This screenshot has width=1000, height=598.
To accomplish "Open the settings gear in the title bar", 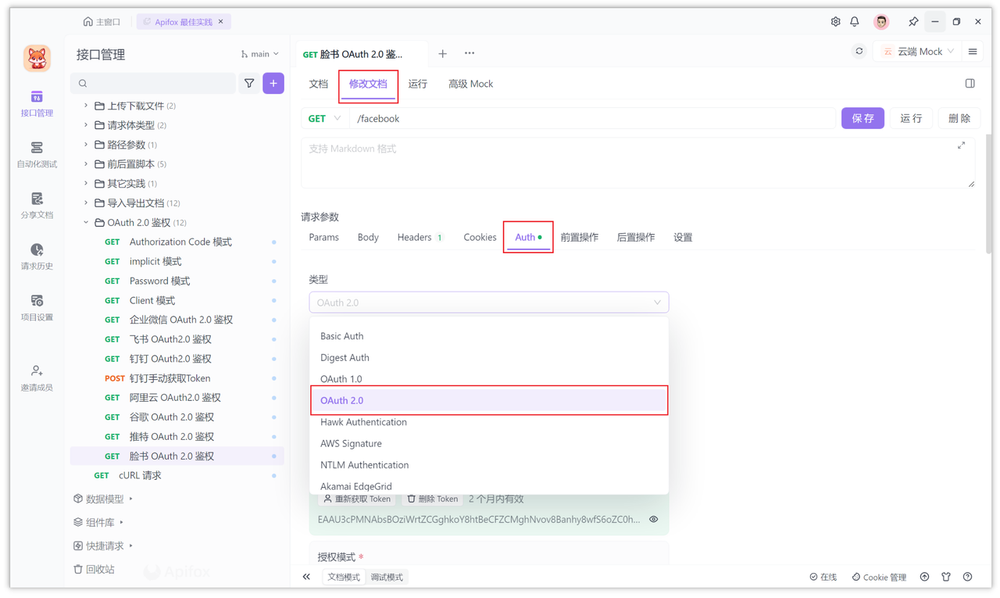I will click(836, 20).
